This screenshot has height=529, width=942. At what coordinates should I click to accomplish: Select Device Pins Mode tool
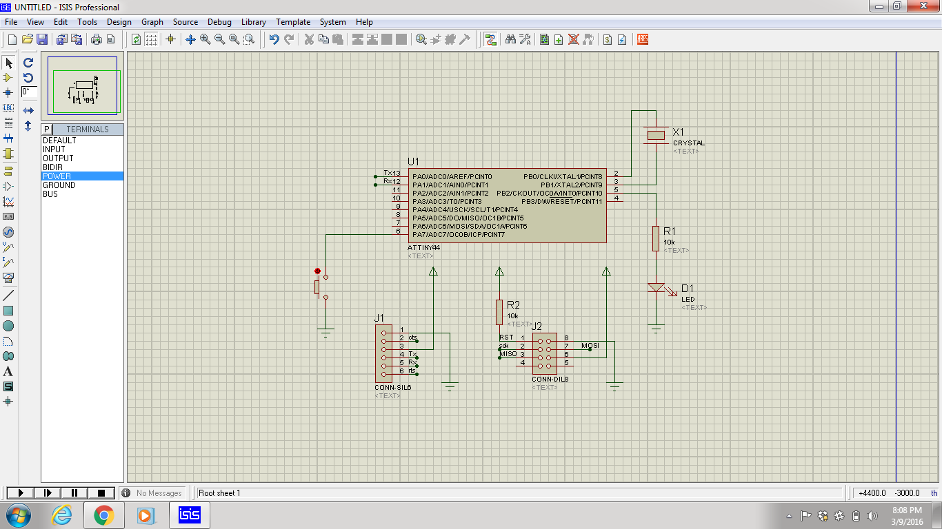[x=8, y=187]
